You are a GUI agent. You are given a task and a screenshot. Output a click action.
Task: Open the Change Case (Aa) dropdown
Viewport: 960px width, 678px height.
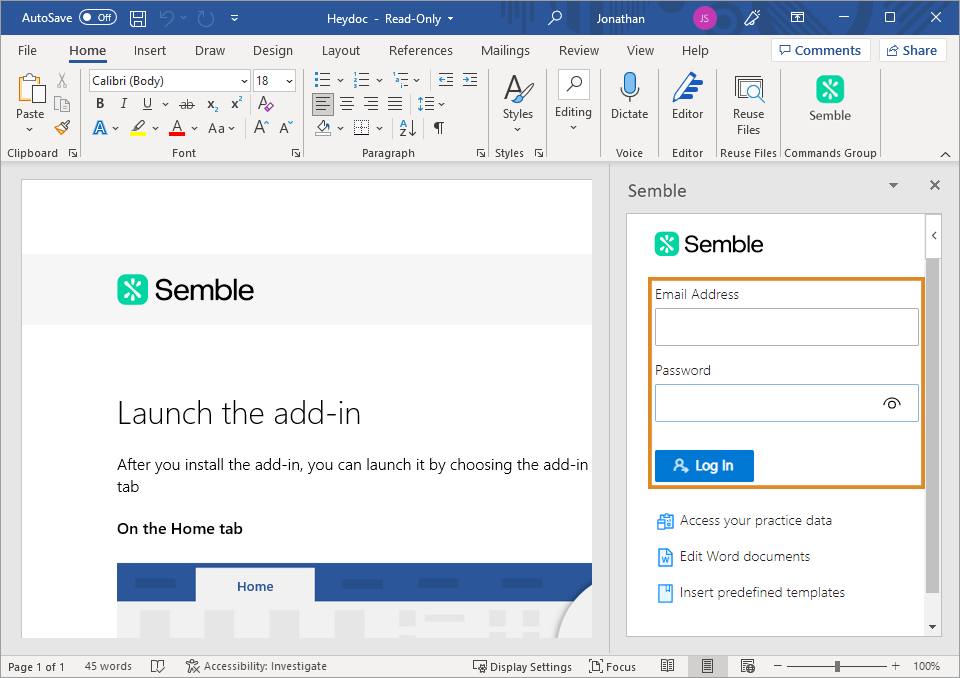(x=222, y=128)
